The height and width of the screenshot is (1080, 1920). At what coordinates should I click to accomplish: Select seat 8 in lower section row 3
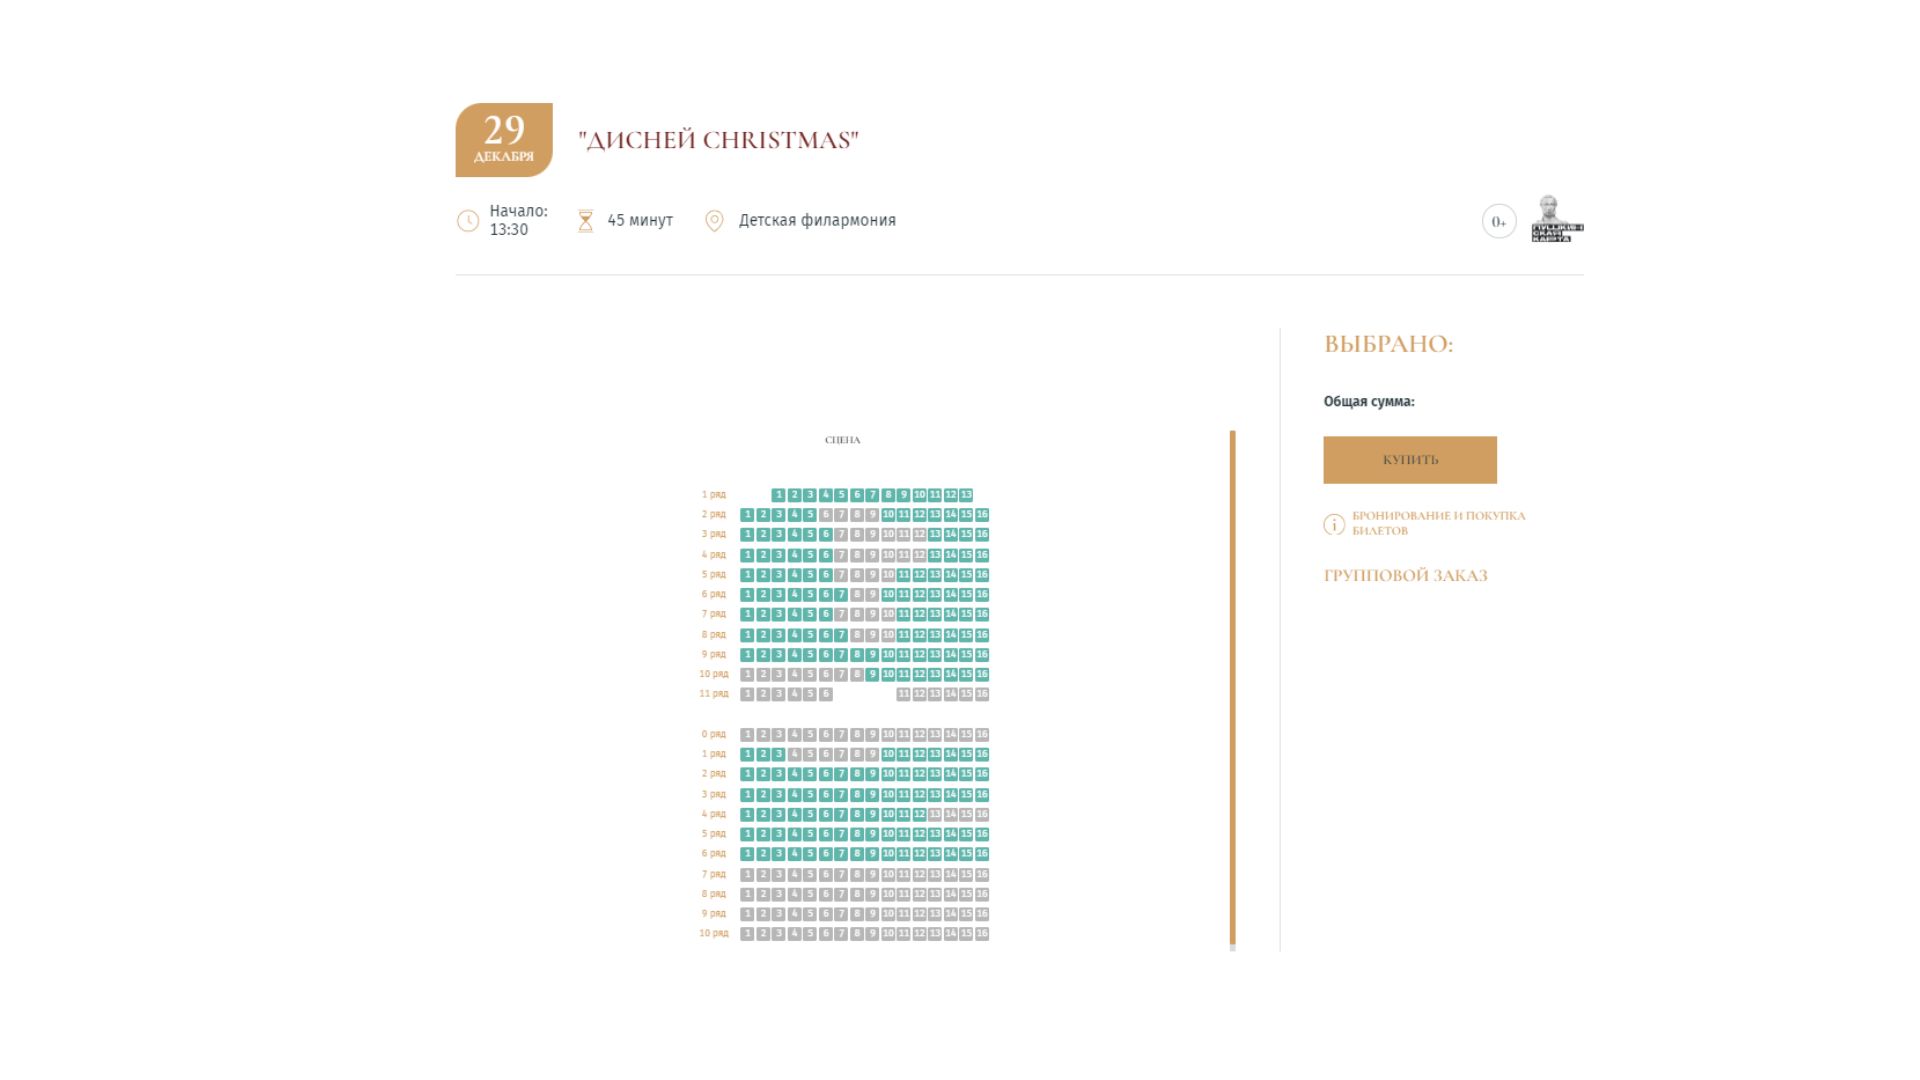(x=857, y=795)
